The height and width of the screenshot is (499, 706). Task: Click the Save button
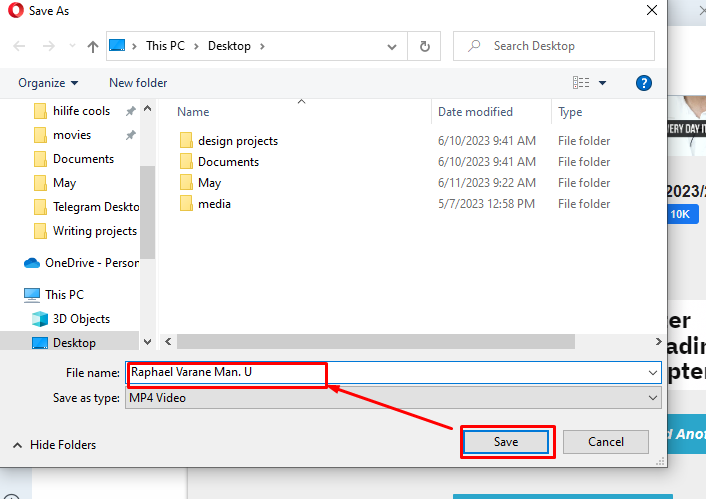(506, 442)
